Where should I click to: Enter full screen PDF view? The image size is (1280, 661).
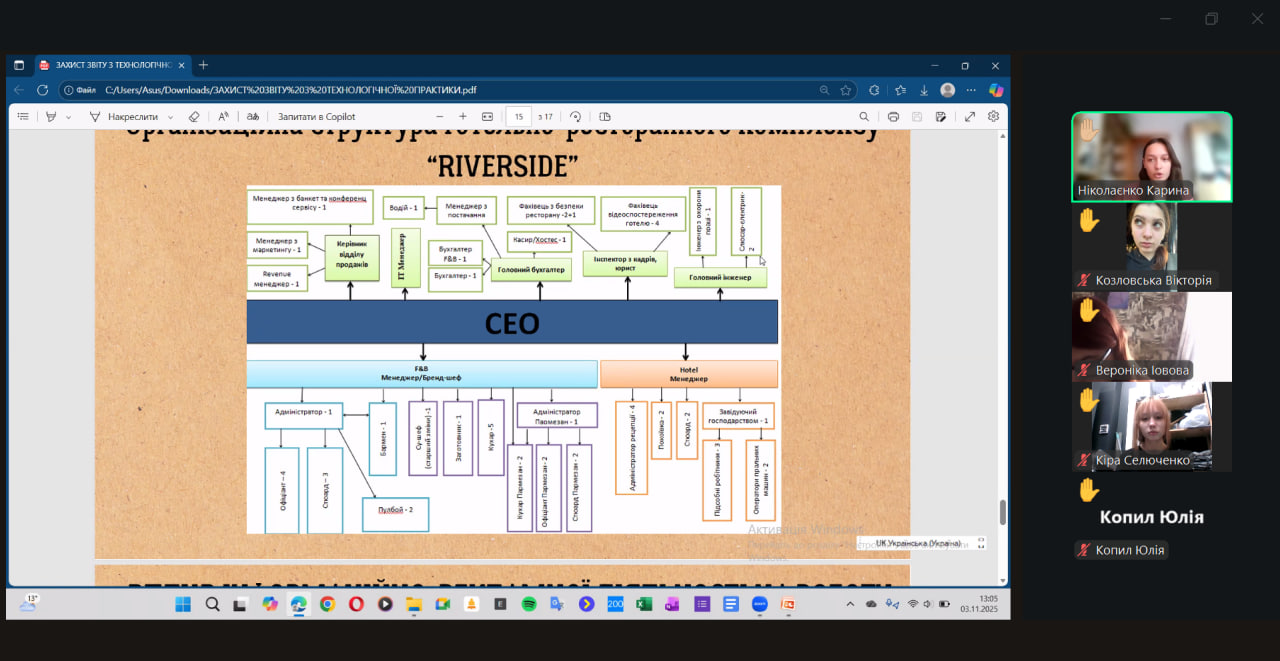pyautogui.click(x=969, y=117)
